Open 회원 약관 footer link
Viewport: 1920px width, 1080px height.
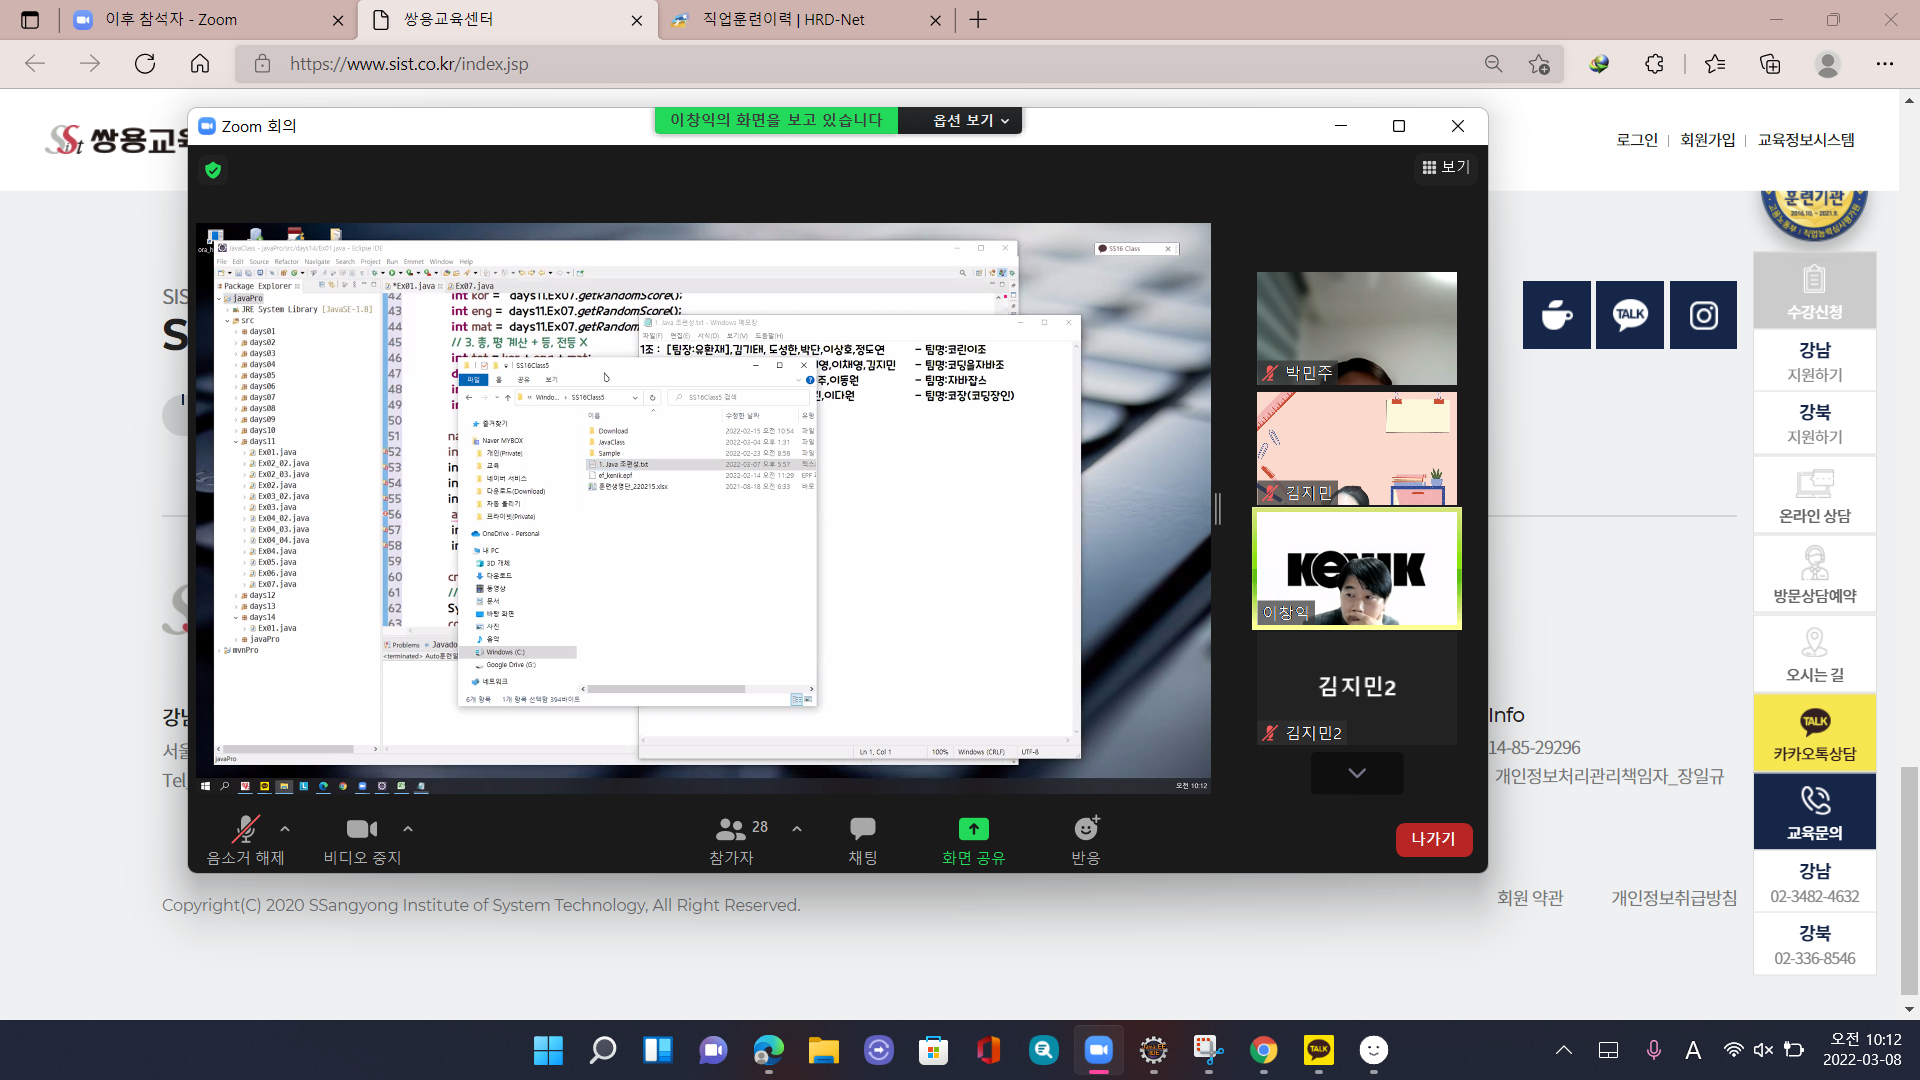(1530, 898)
